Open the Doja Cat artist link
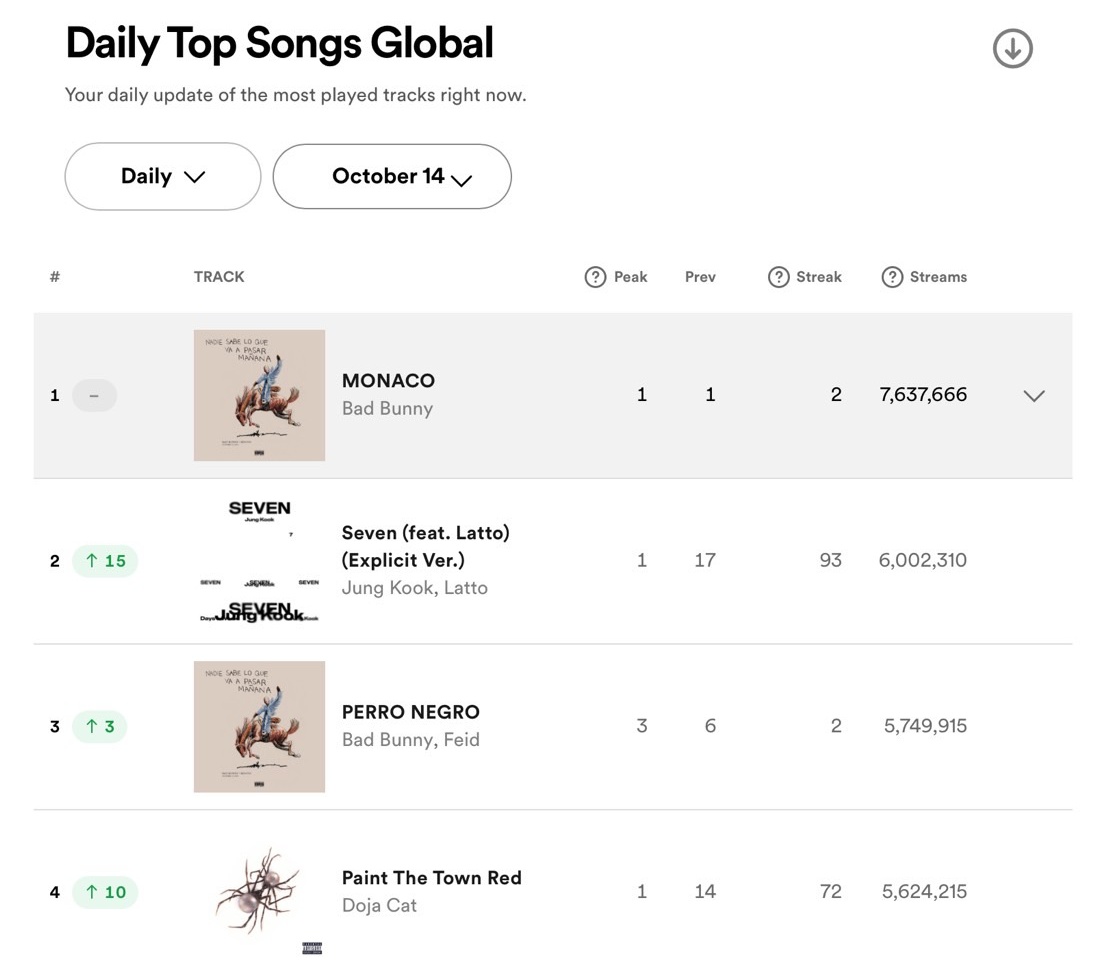1109x974 pixels. [379, 905]
